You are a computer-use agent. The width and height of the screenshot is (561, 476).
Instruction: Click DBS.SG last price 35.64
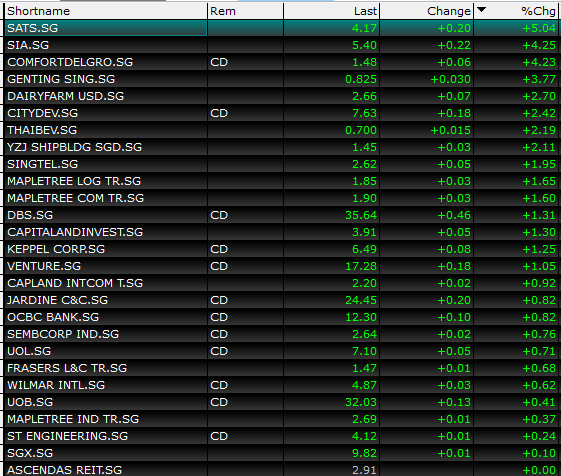click(x=361, y=215)
